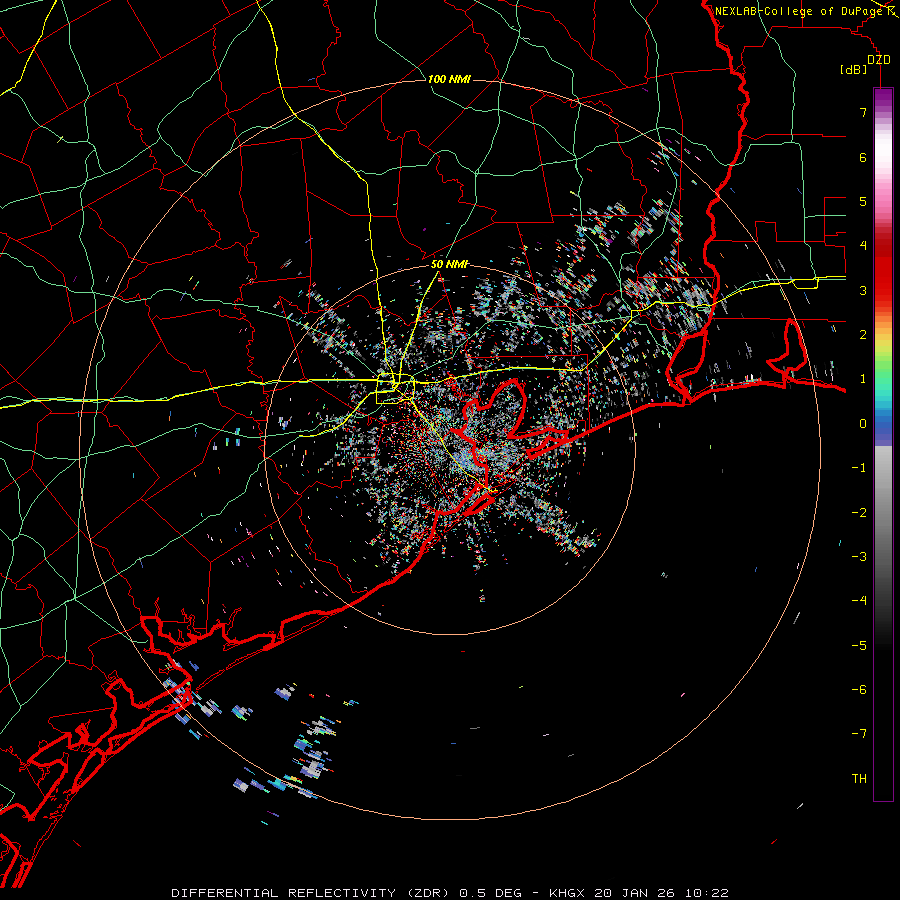Click legend tick label "6"
This screenshot has height=900, width=900.
(863, 157)
